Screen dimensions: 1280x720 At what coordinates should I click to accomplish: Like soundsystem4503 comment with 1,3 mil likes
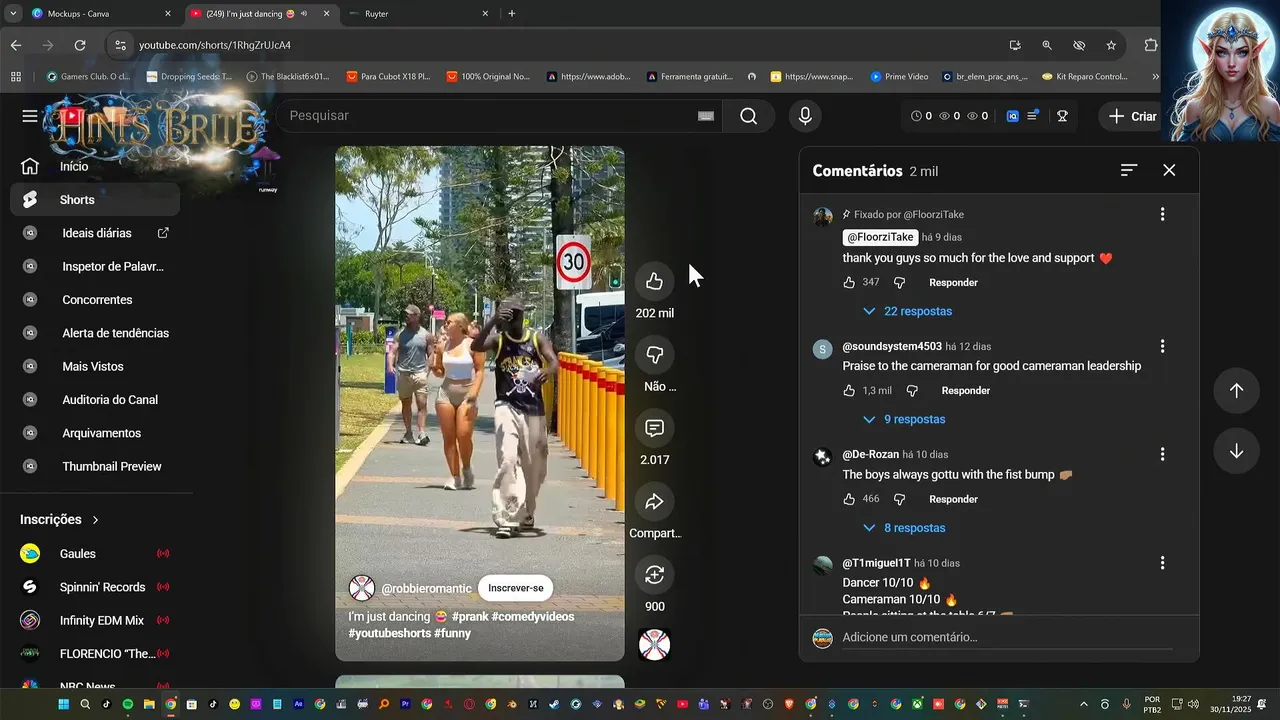849,391
